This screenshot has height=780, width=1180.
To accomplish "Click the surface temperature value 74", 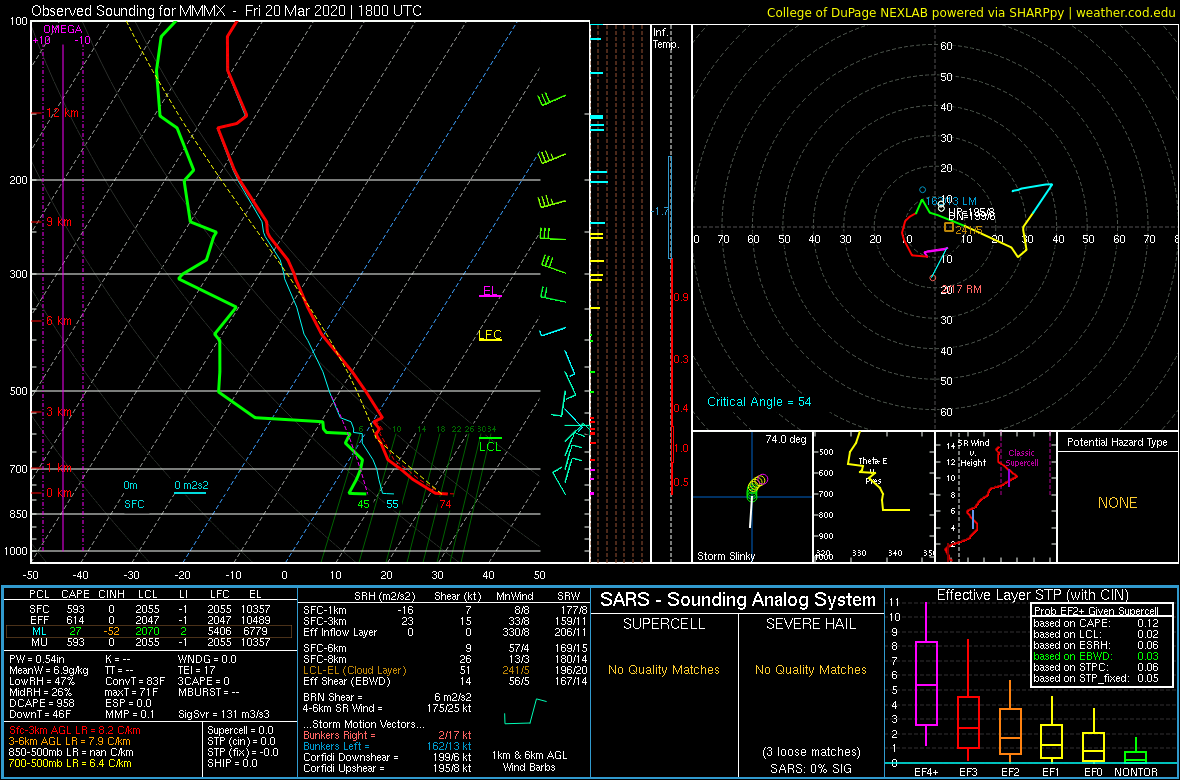I will coord(445,504).
